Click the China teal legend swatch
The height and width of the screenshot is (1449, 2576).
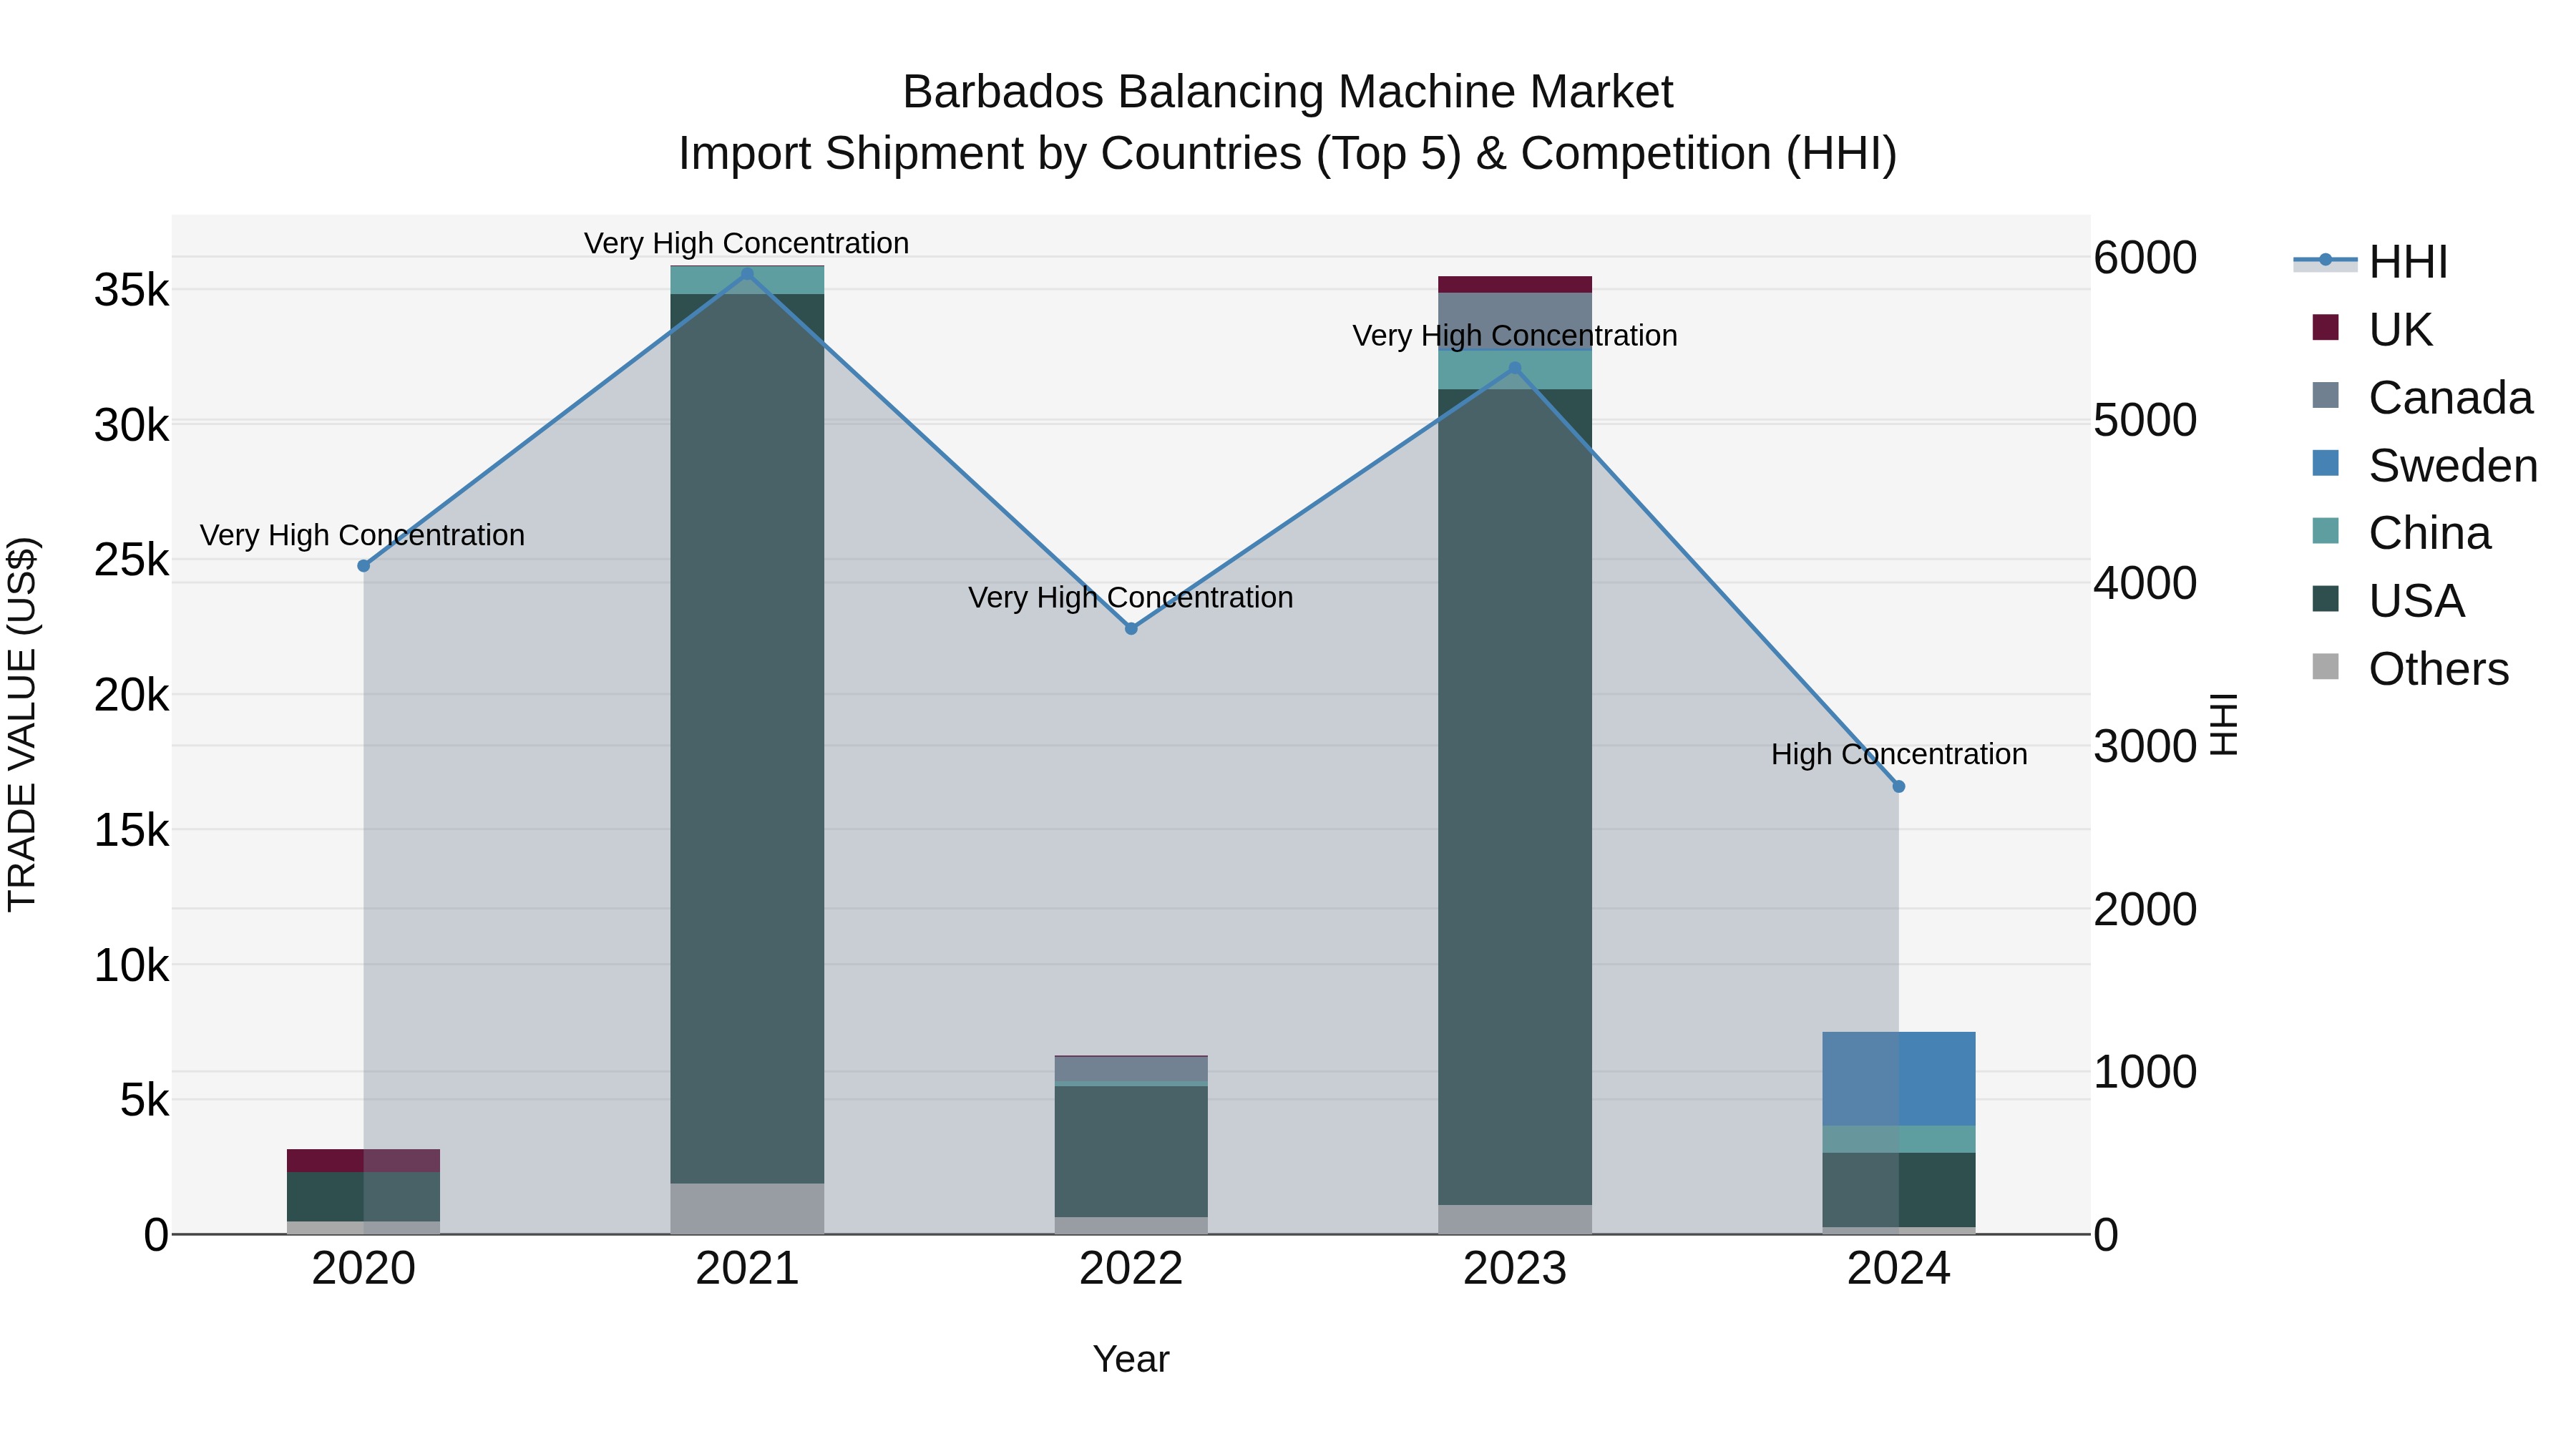click(2326, 531)
